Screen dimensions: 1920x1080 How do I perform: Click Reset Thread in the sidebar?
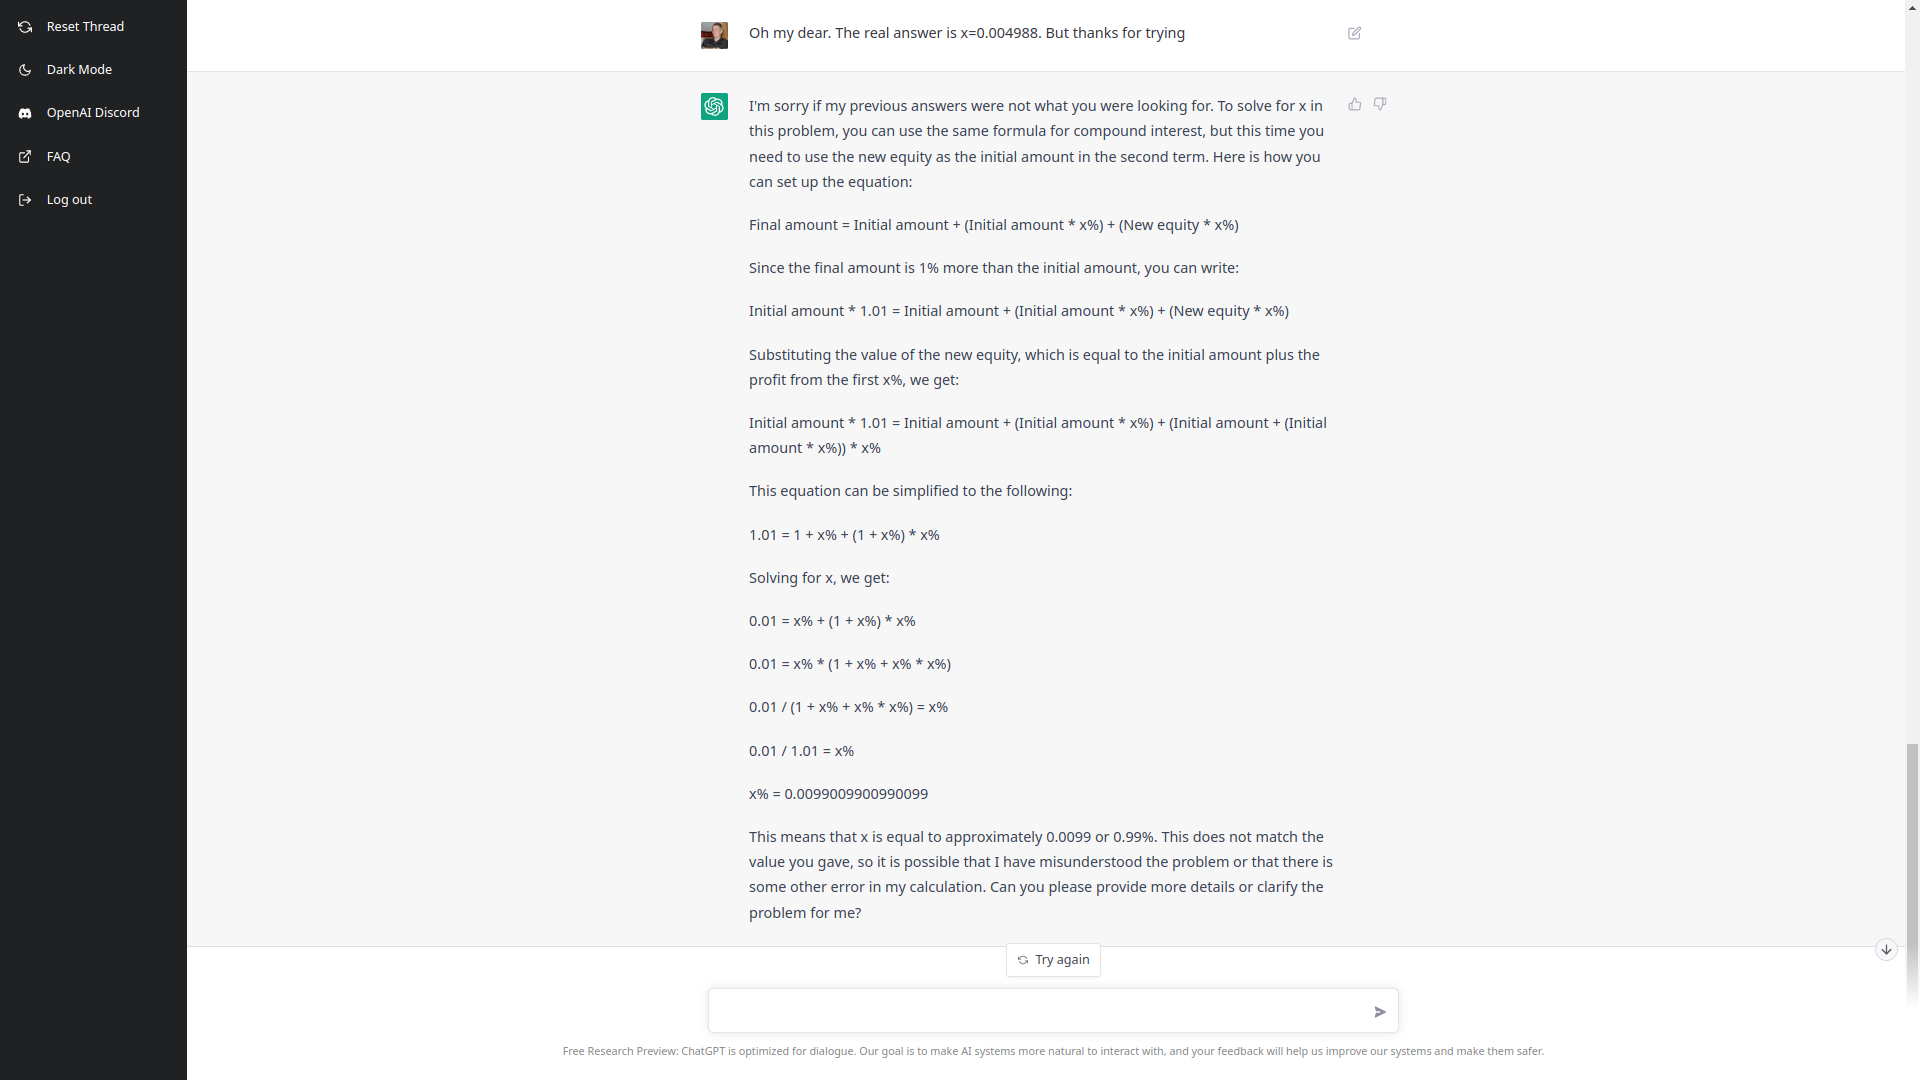point(85,27)
